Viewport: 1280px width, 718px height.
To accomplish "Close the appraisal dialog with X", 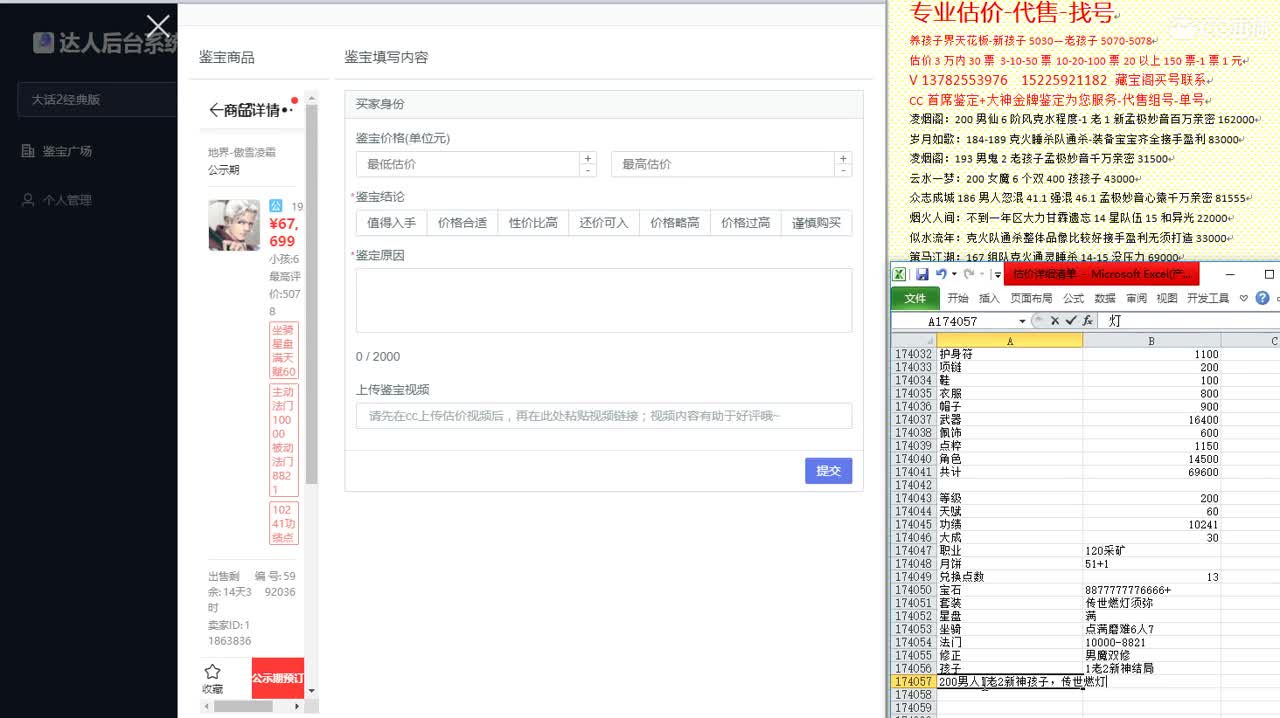I will pyautogui.click(x=158, y=27).
